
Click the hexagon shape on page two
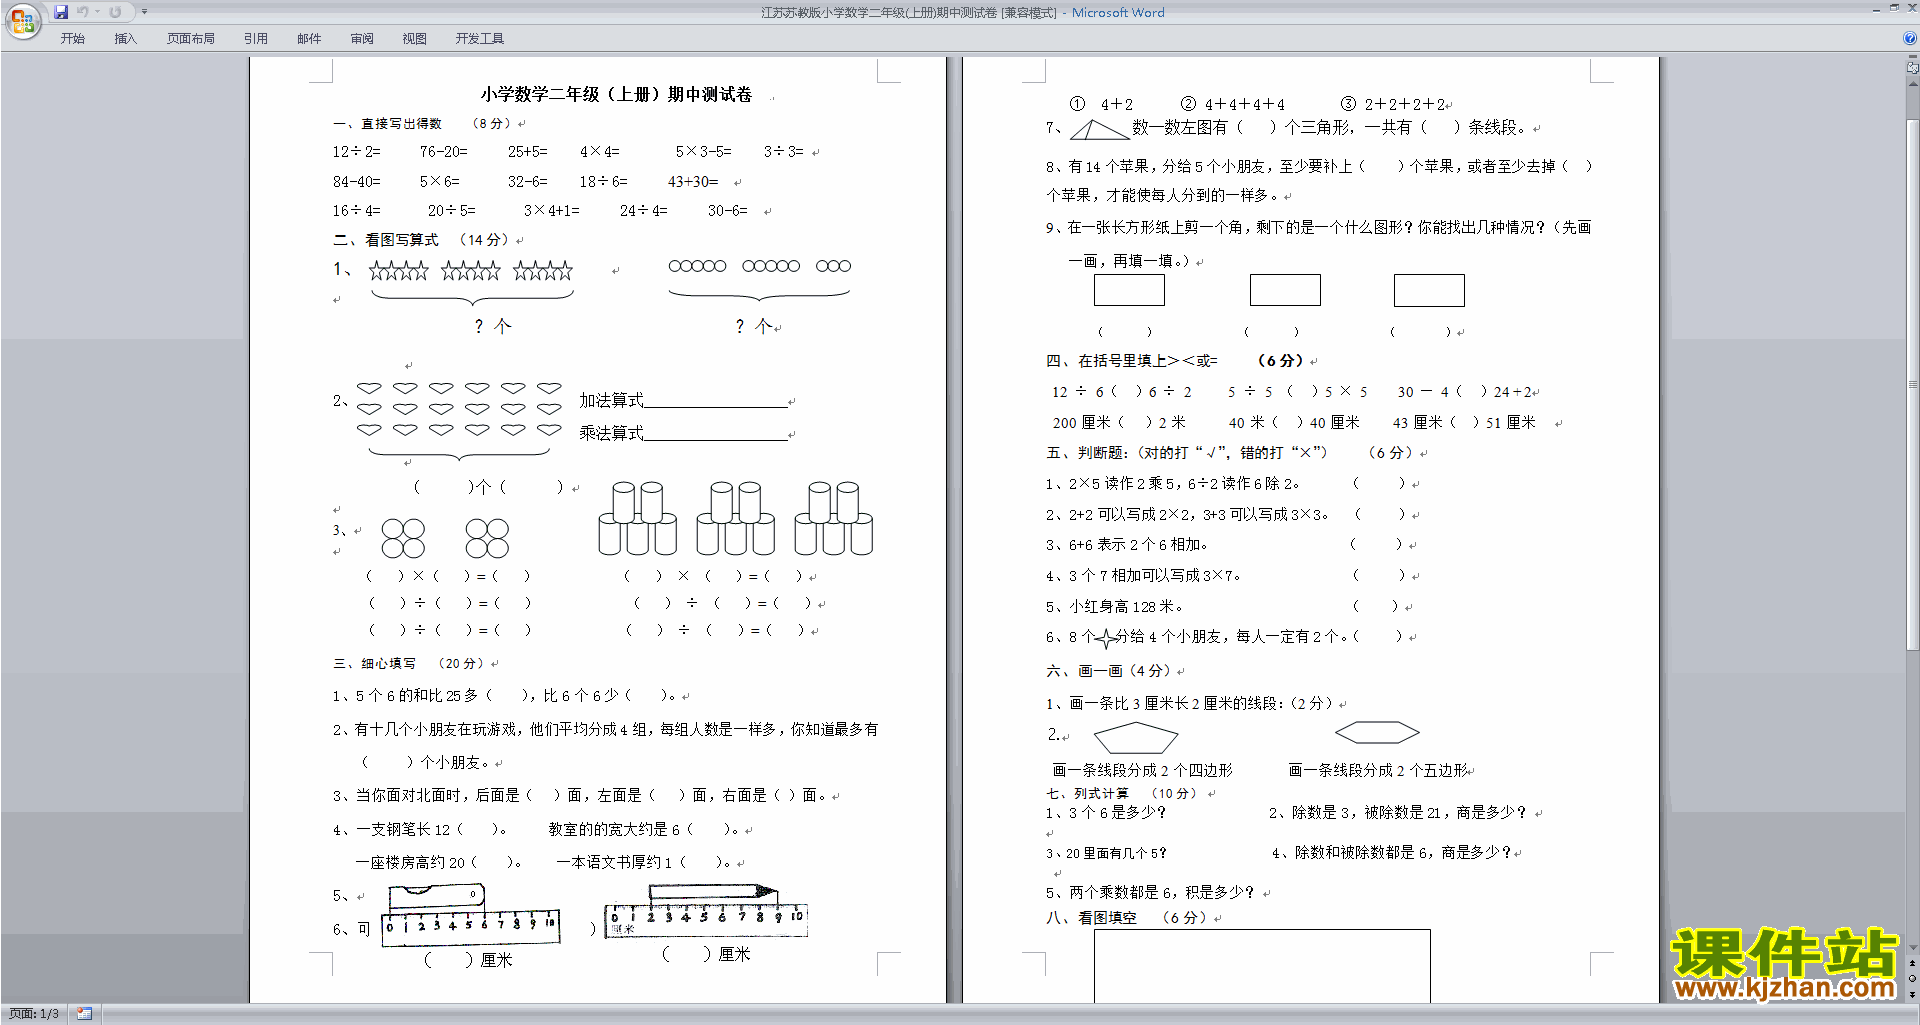click(x=1377, y=733)
